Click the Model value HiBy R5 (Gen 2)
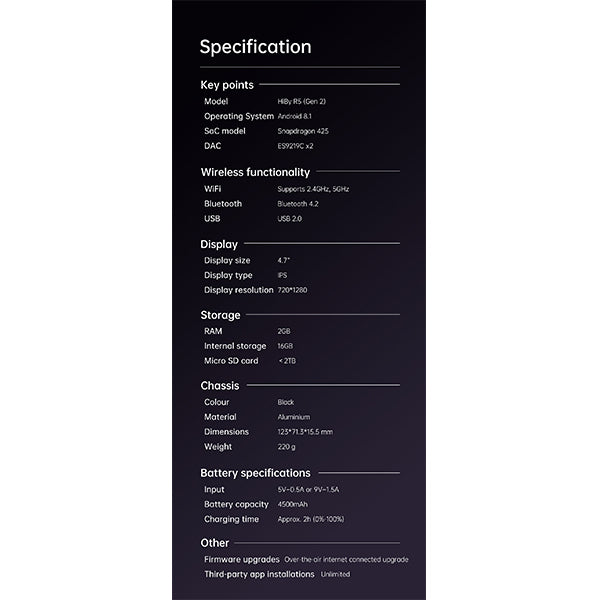The image size is (600, 600). click(302, 101)
